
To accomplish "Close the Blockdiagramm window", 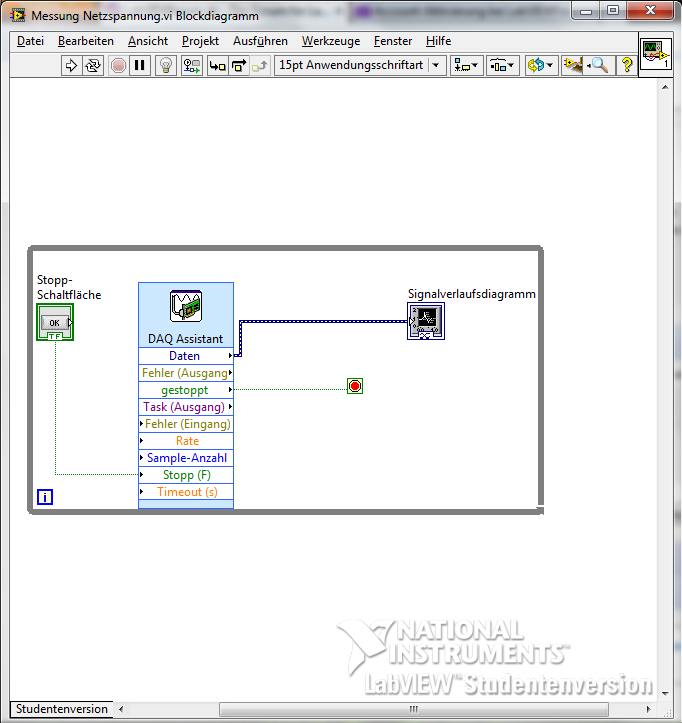I will [x=650, y=10].
